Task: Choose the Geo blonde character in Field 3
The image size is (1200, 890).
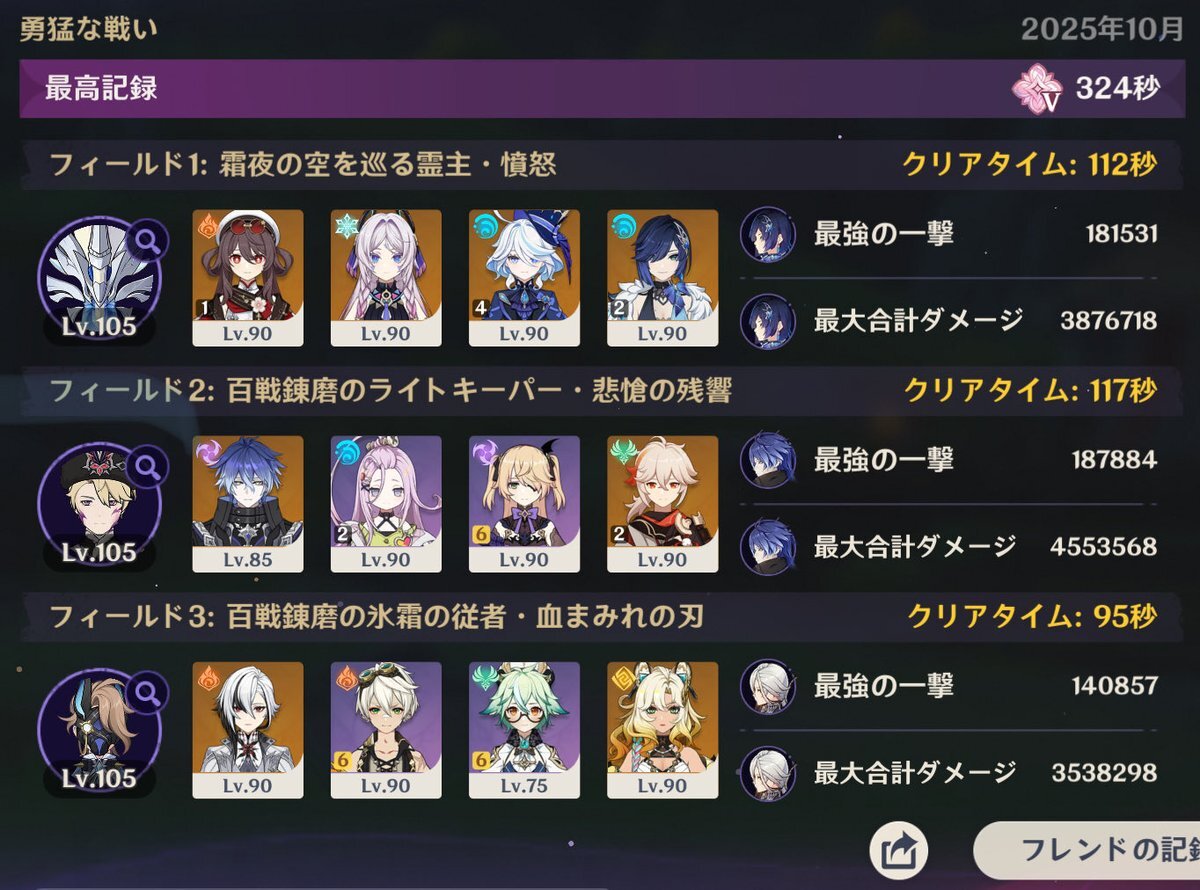Action: [x=662, y=729]
